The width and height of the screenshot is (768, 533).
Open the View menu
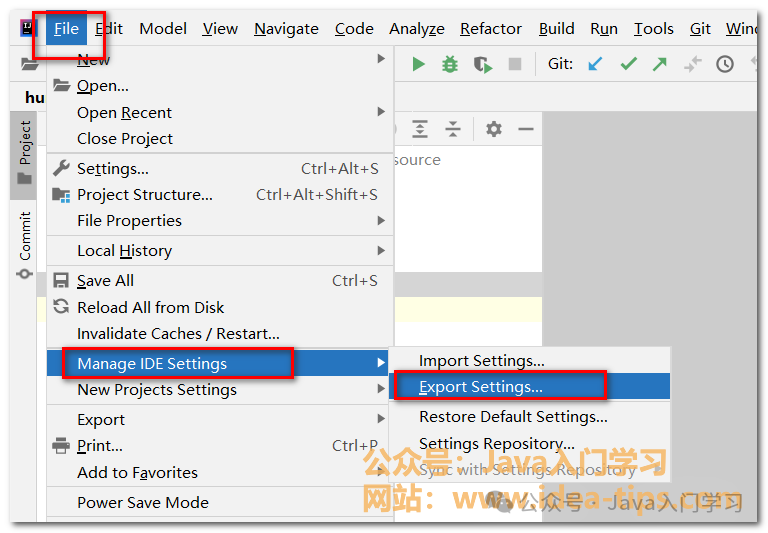tap(220, 28)
